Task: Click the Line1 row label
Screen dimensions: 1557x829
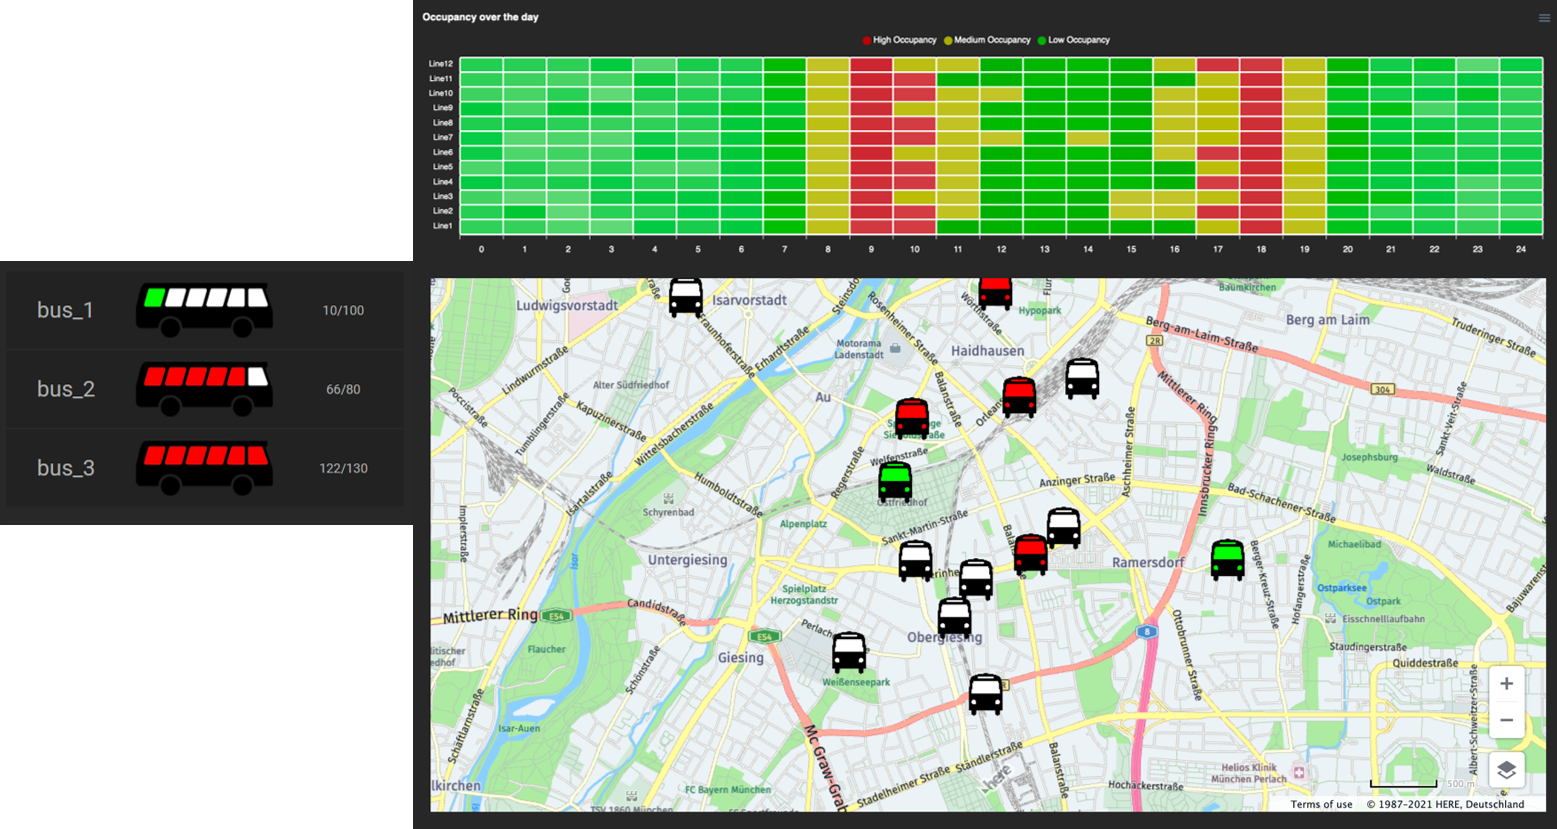Action: (443, 226)
